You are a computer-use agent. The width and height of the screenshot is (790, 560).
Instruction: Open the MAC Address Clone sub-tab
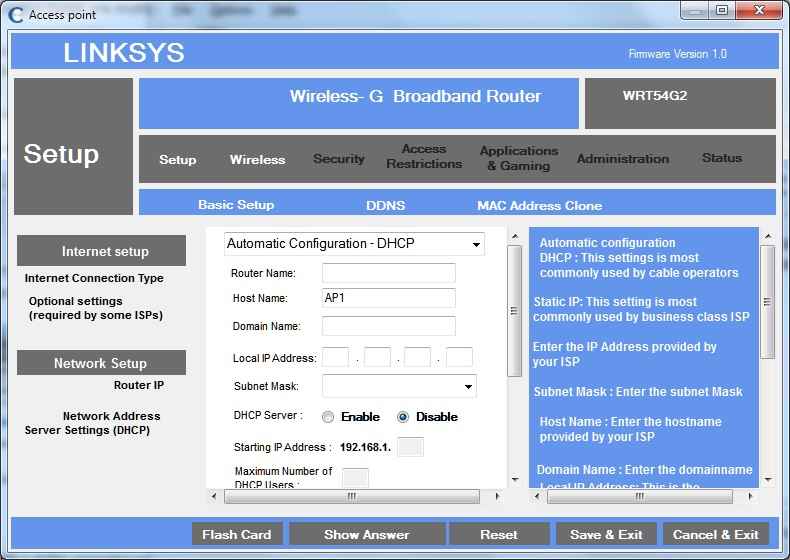tap(539, 205)
